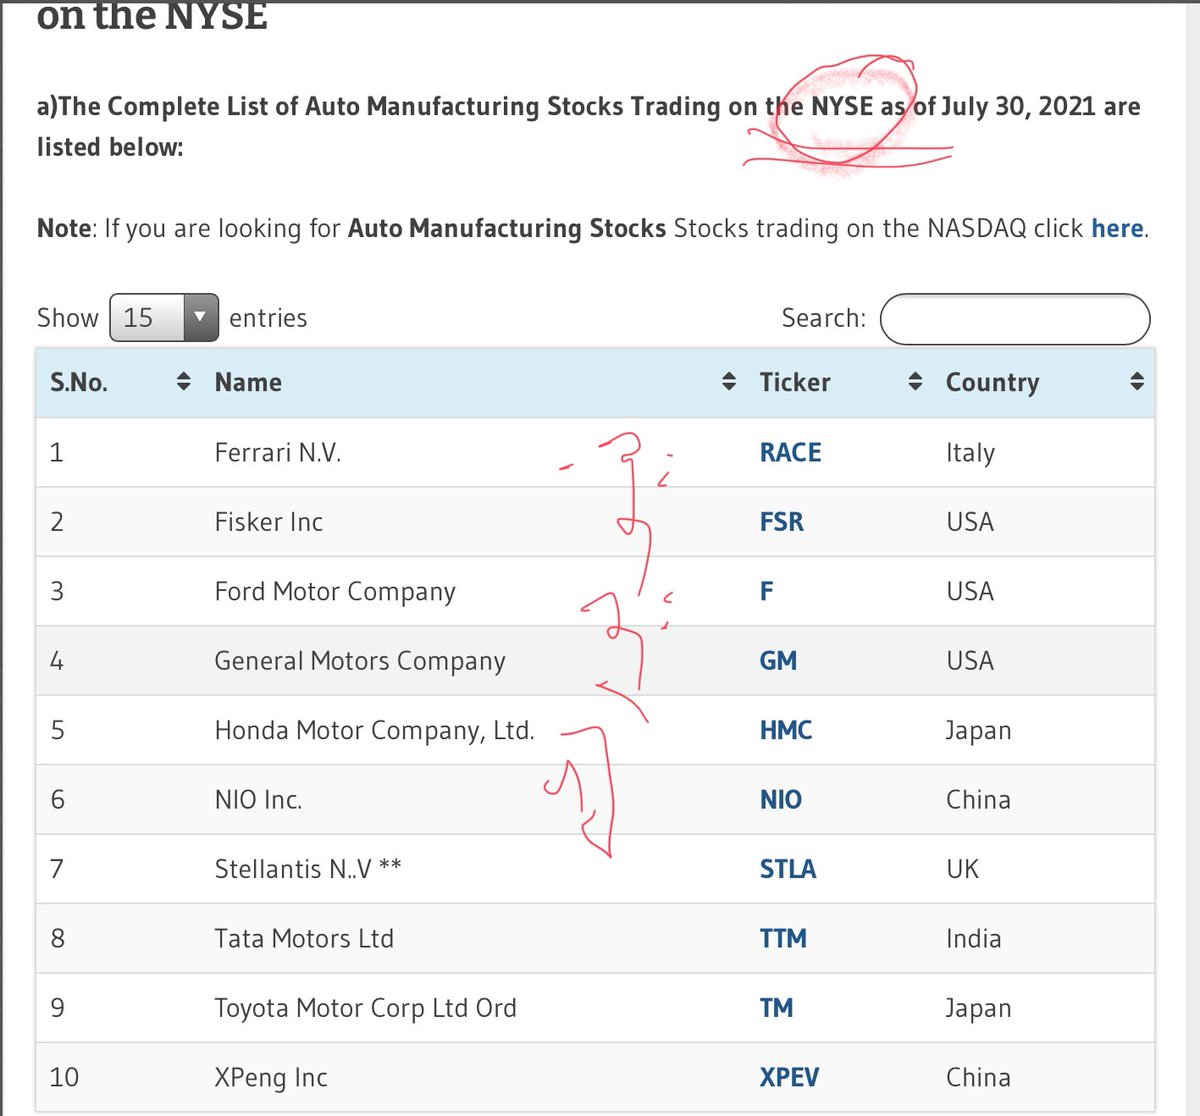This screenshot has width=1200, height=1116.
Task: Select the 'Tata Motors Ltd' name cell
Action: 304,938
